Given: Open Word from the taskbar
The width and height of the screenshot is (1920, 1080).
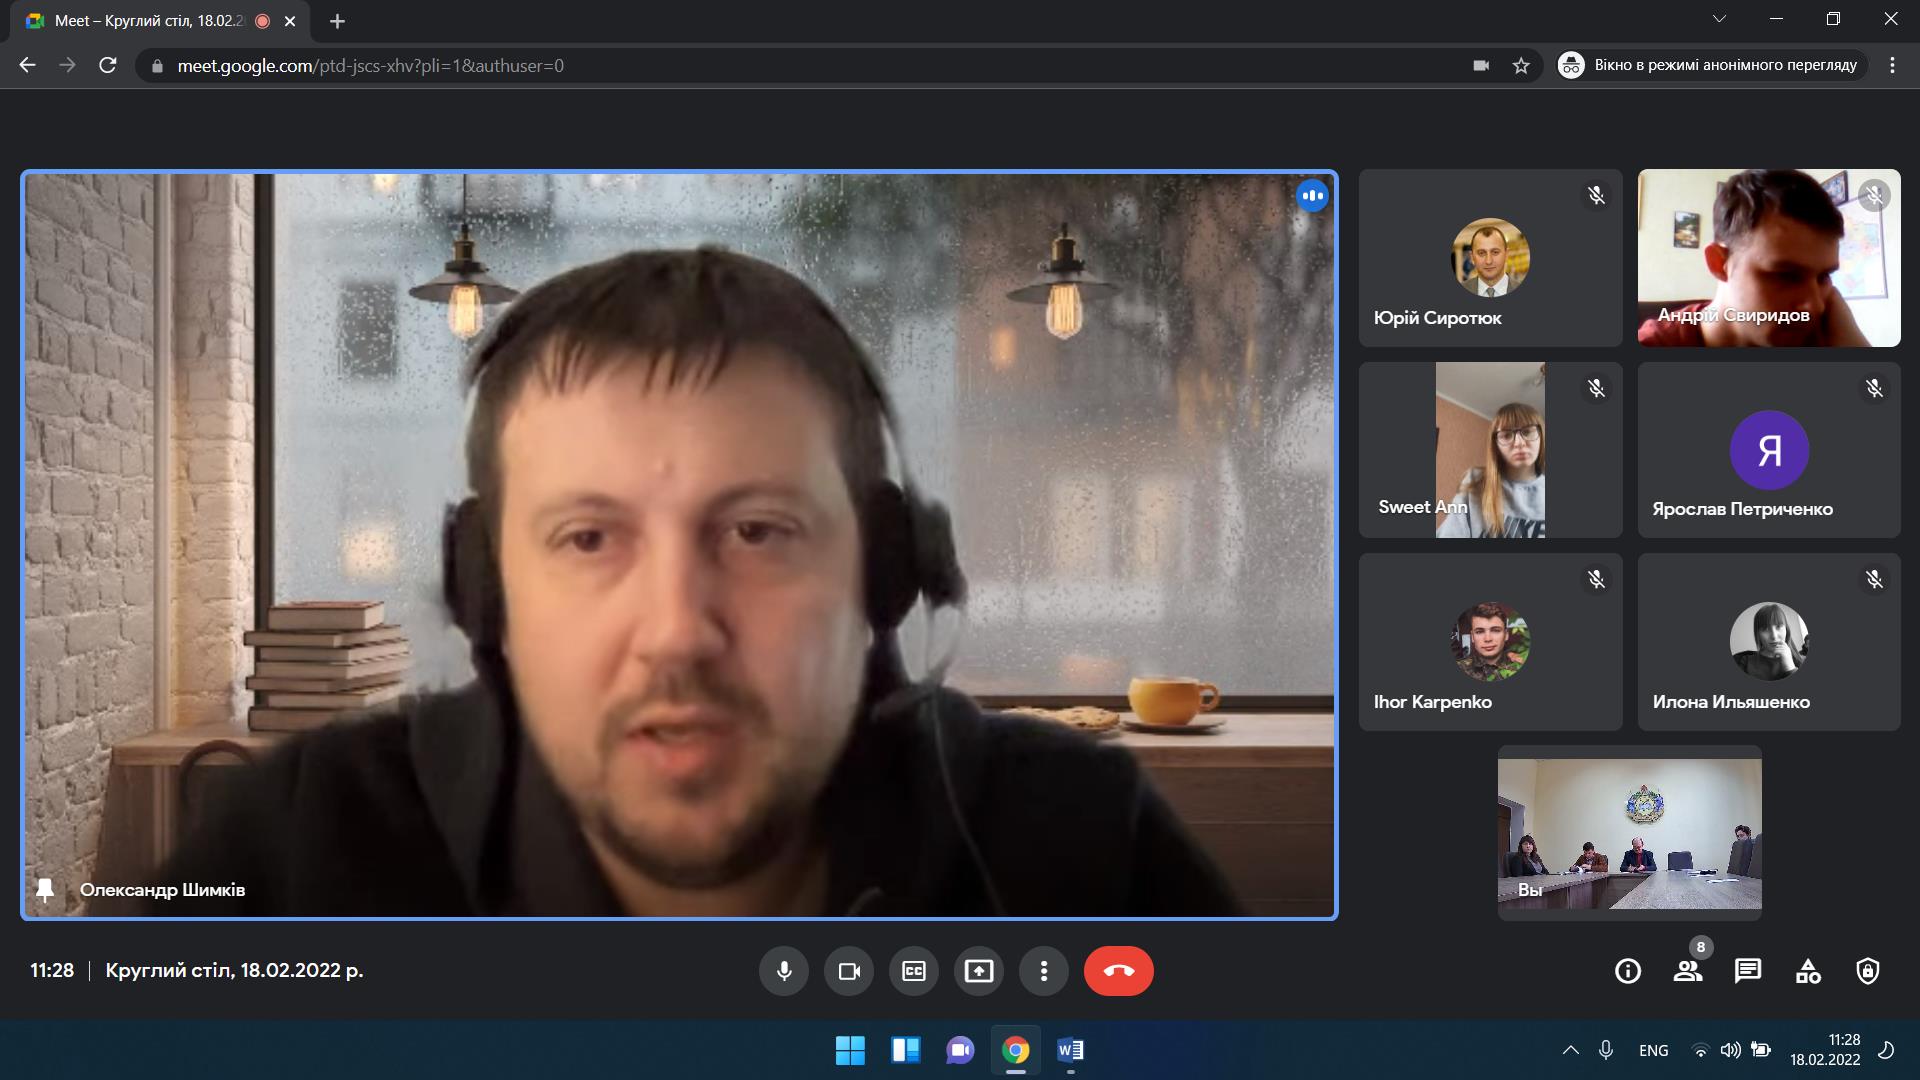Looking at the screenshot, I should tap(1070, 1050).
